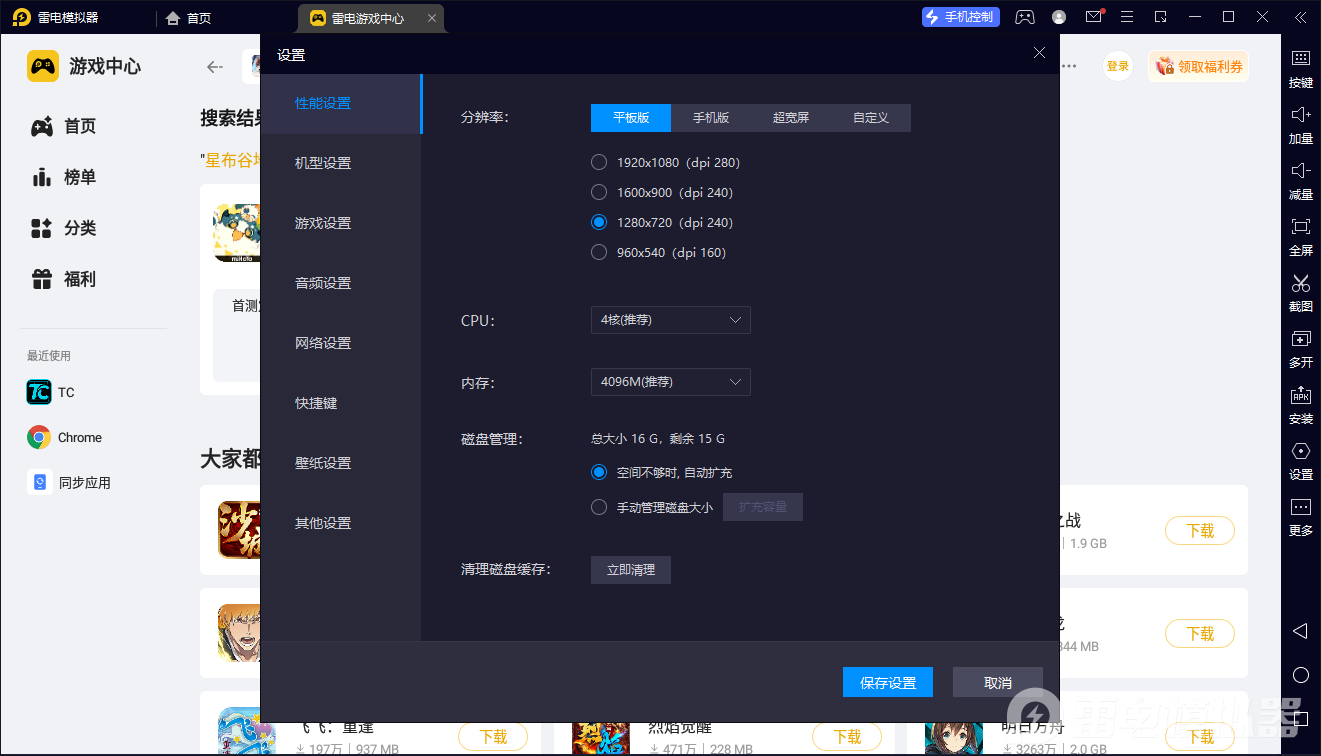Open Chrome from the recent apps list

coord(64,437)
